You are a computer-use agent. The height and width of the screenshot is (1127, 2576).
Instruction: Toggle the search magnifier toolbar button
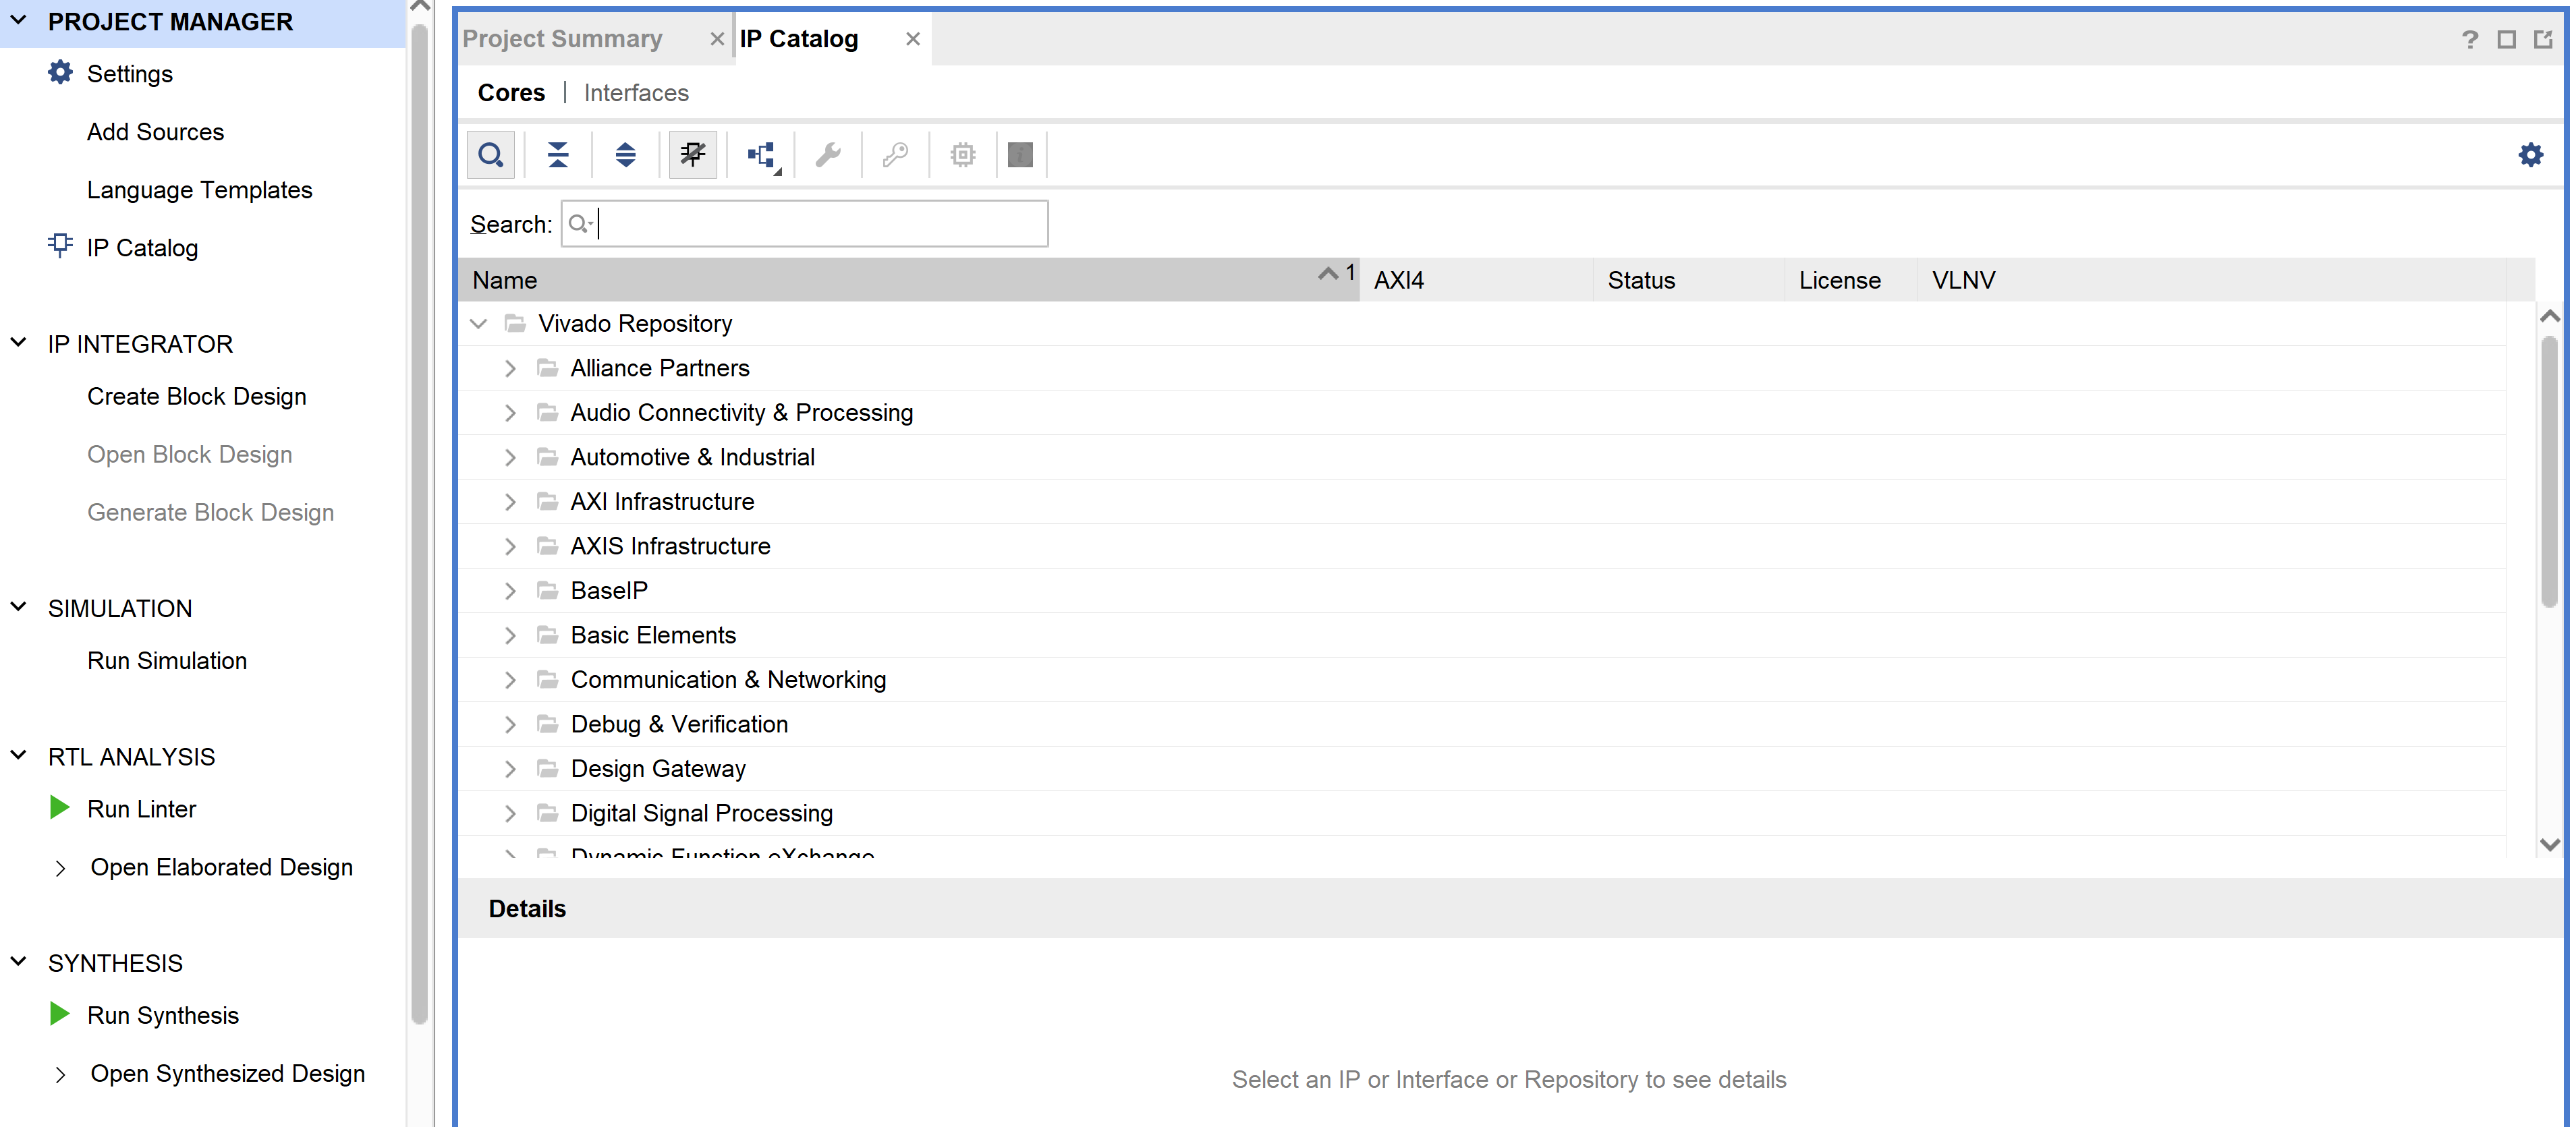point(490,155)
